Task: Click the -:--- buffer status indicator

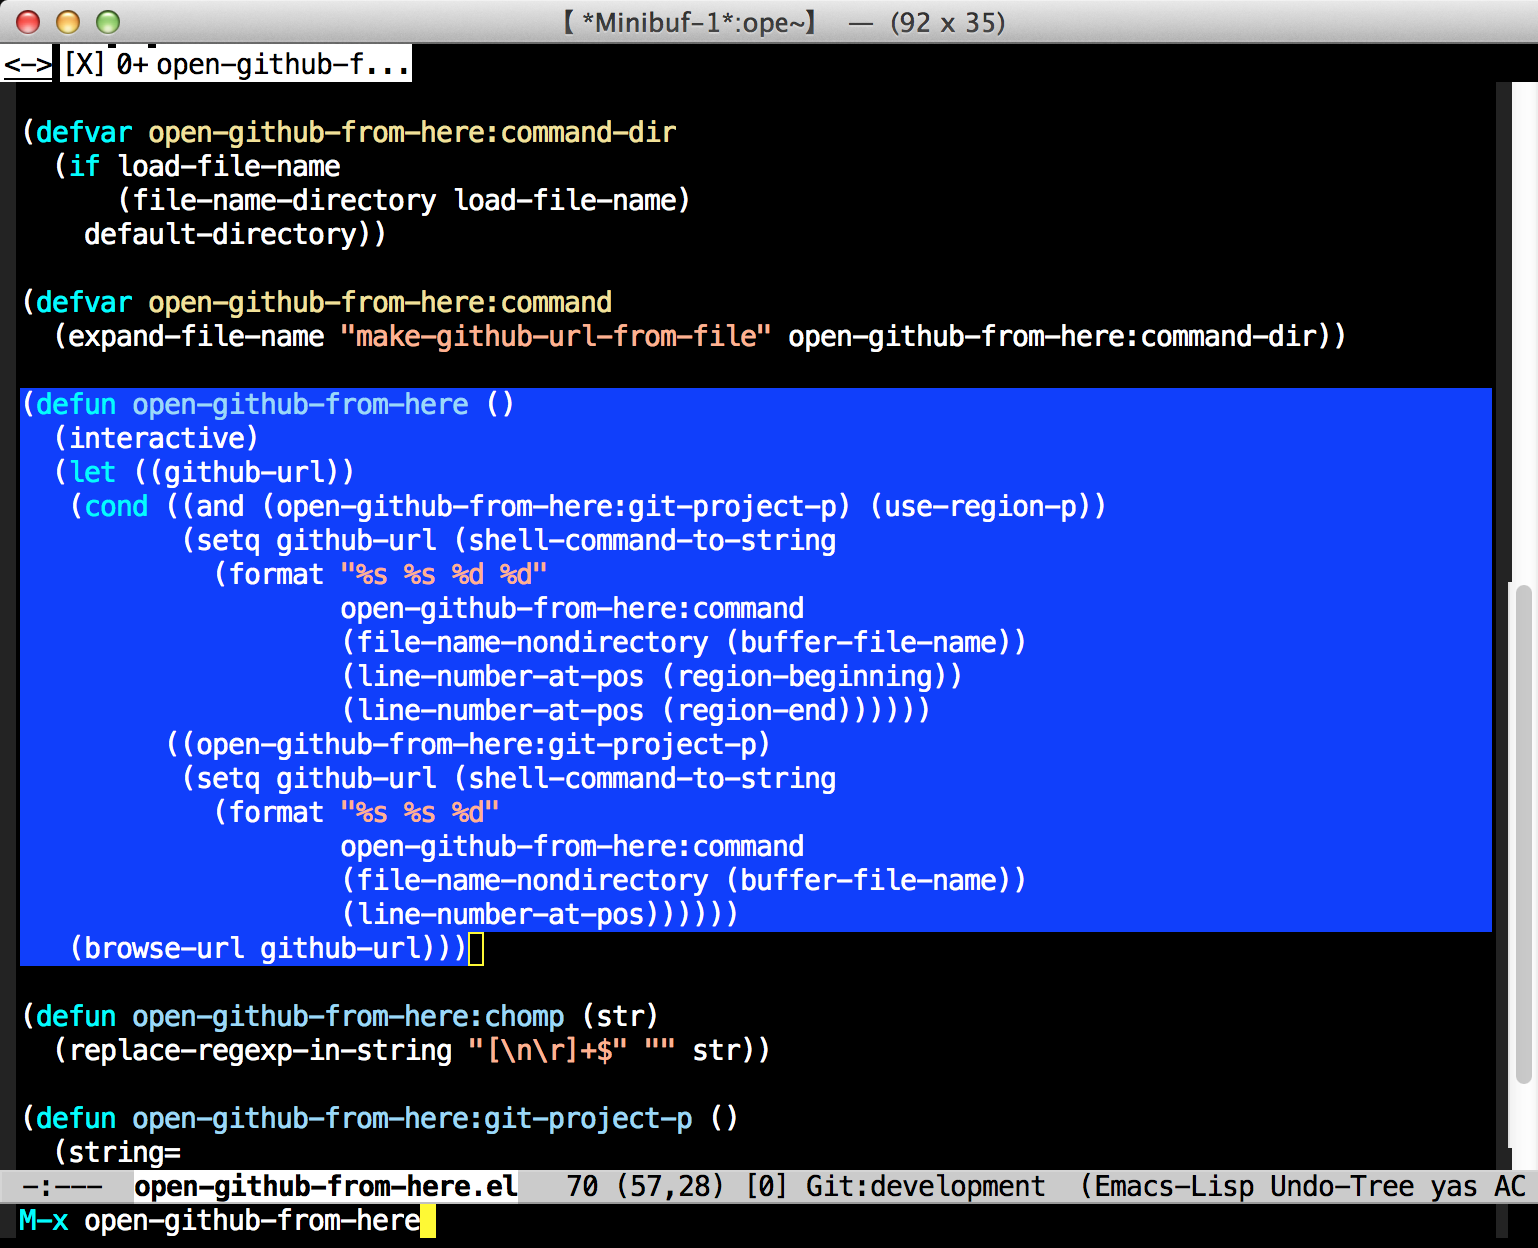Action: [x=62, y=1187]
